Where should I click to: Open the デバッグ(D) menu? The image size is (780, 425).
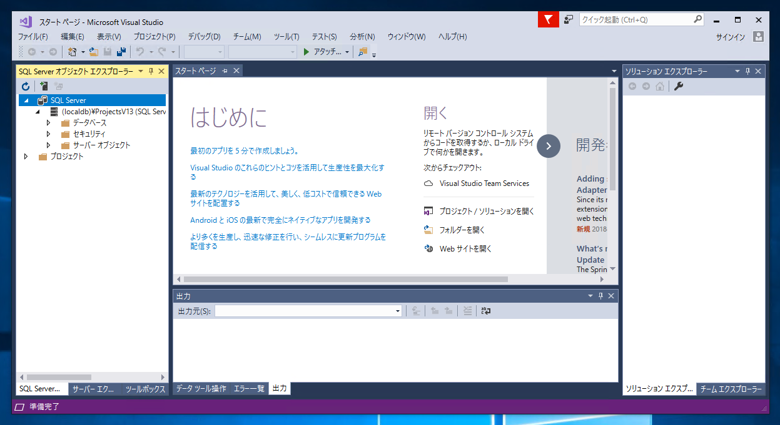[204, 37]
